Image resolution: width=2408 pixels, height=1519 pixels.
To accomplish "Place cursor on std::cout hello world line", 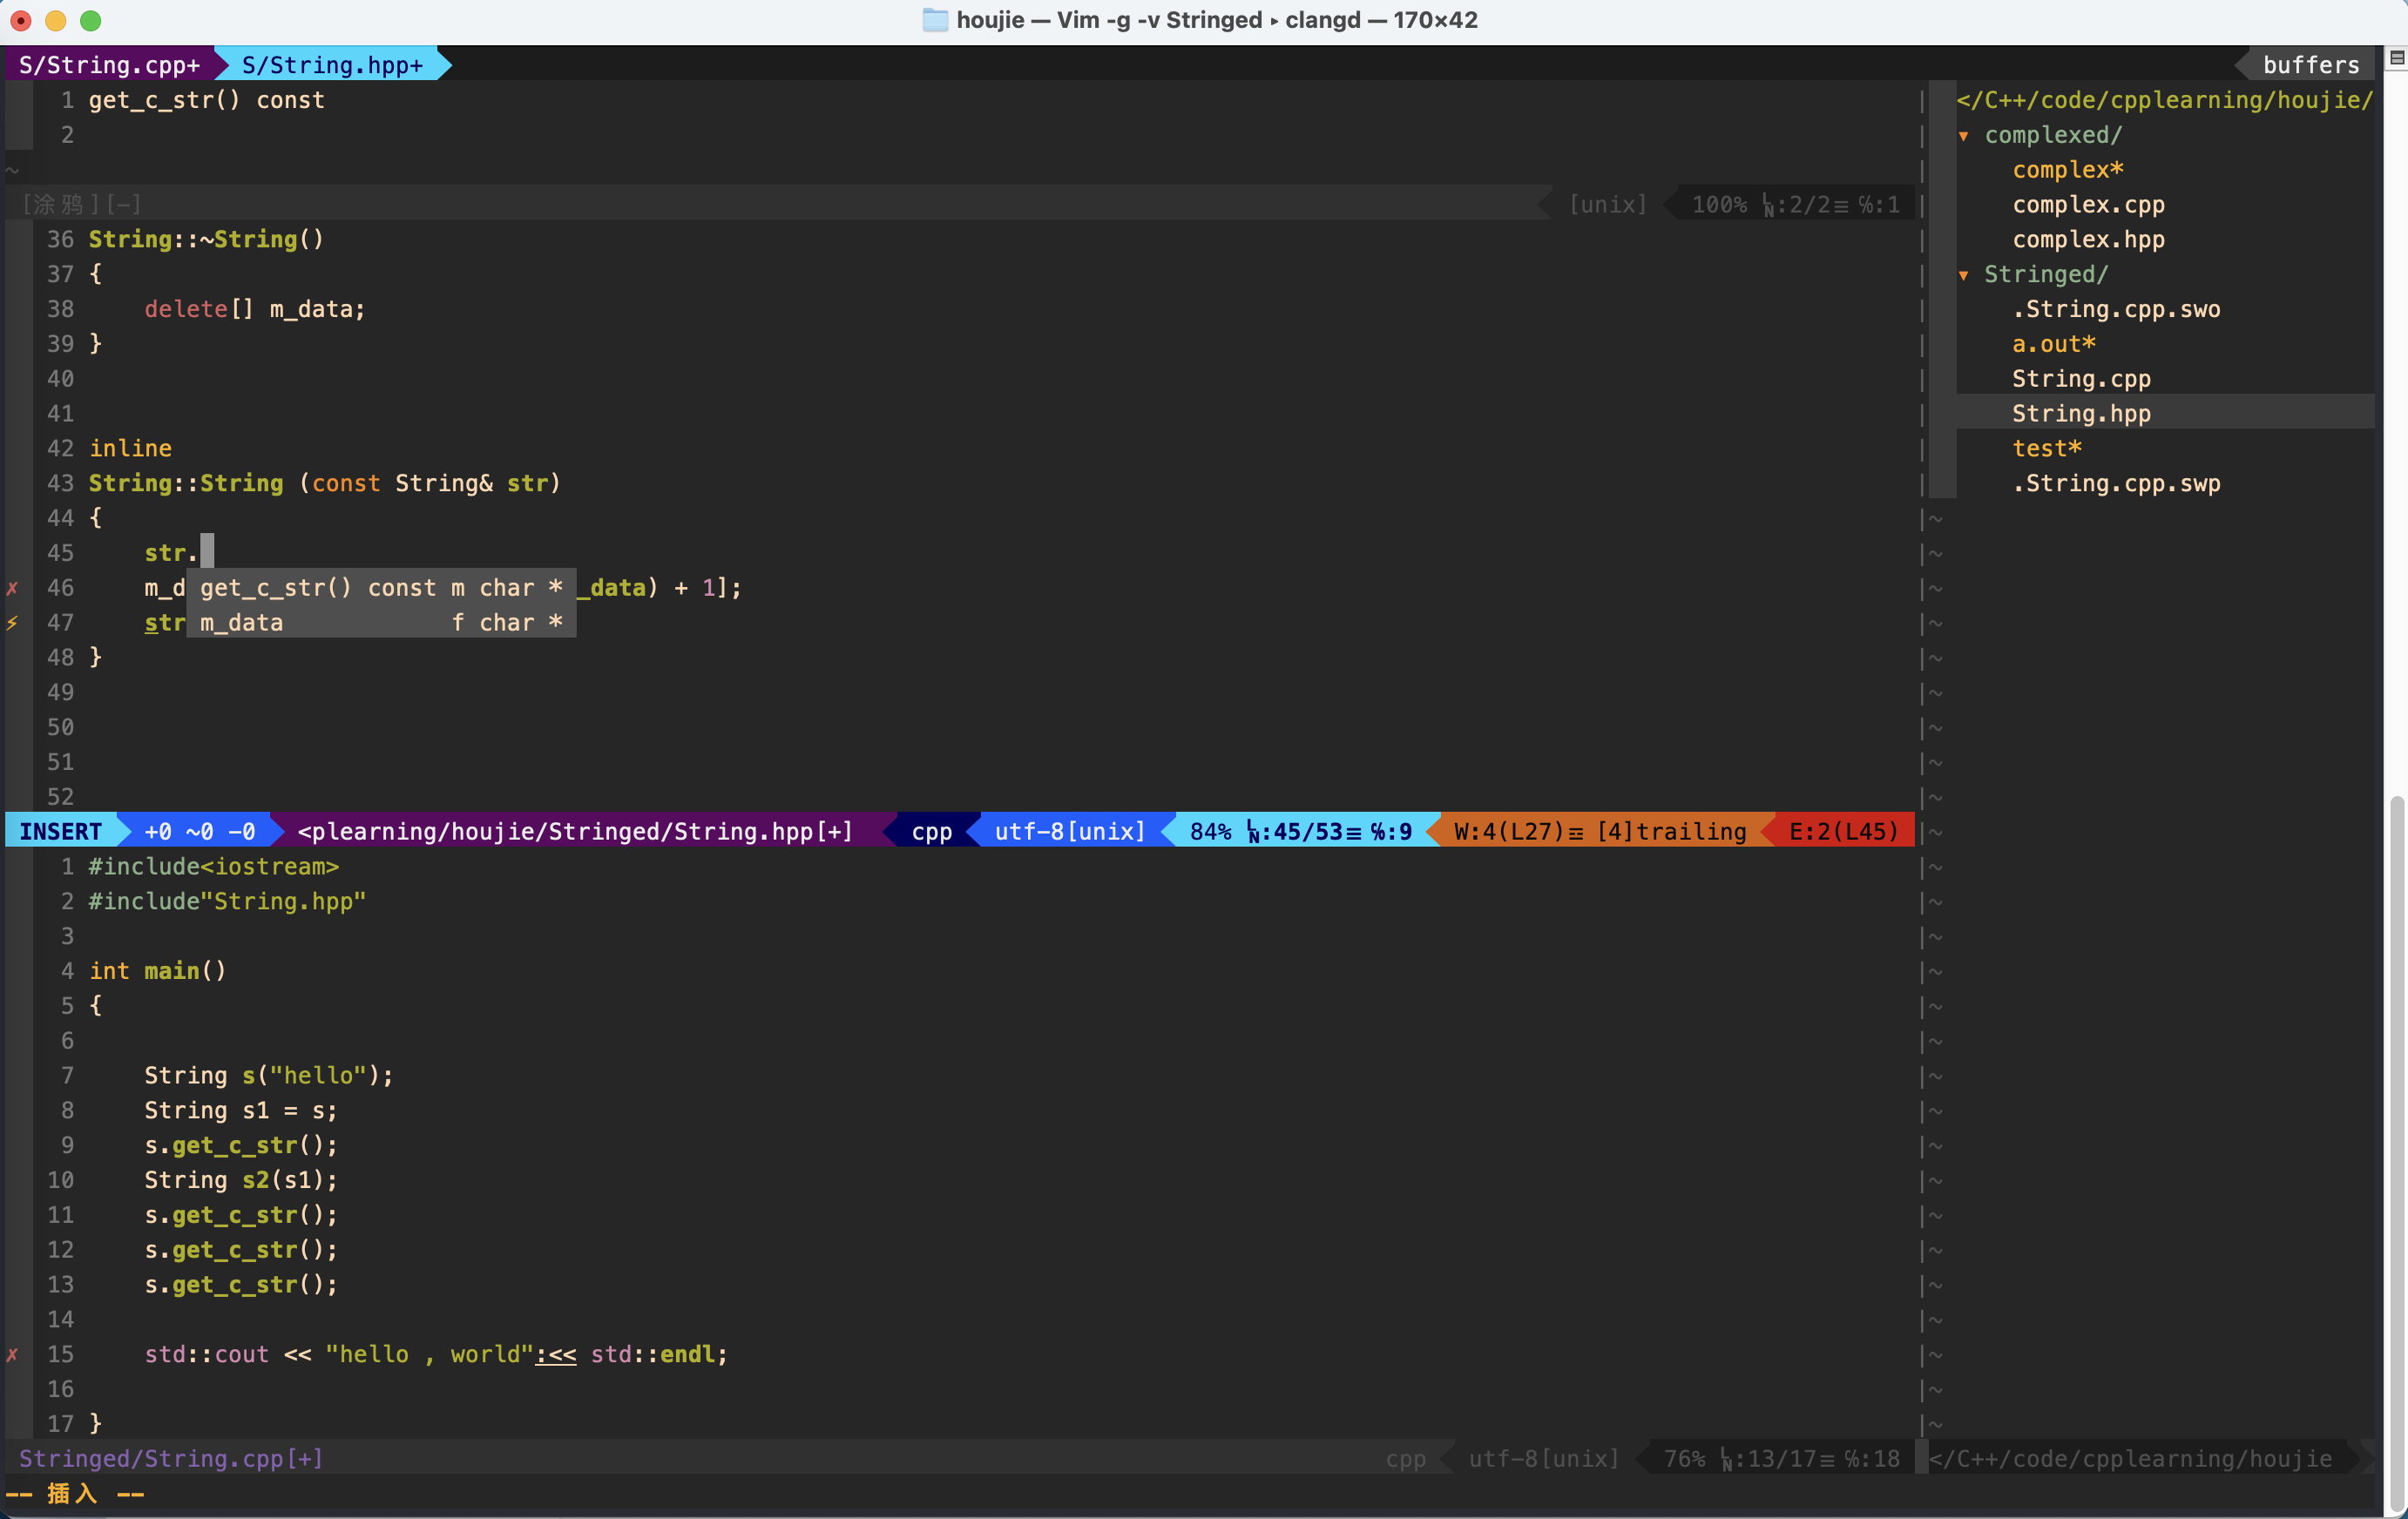I will [436, 1355].
